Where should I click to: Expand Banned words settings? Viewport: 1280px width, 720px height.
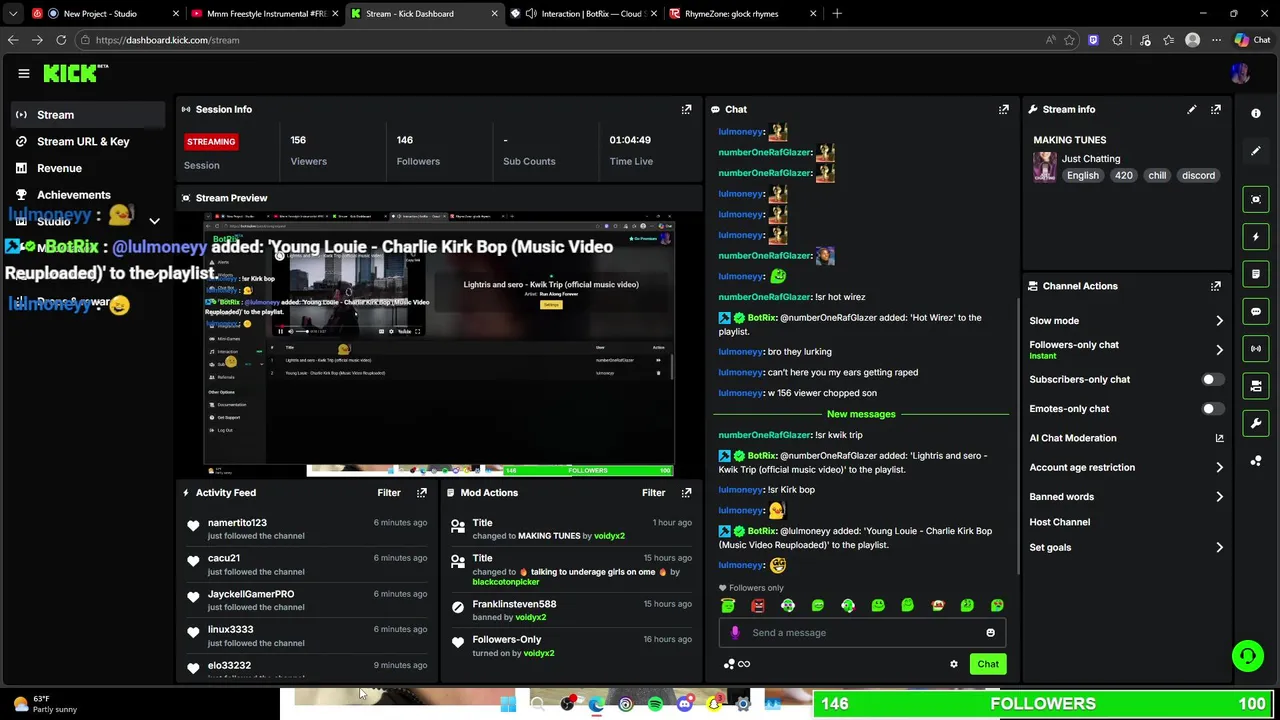point(1219,497)
